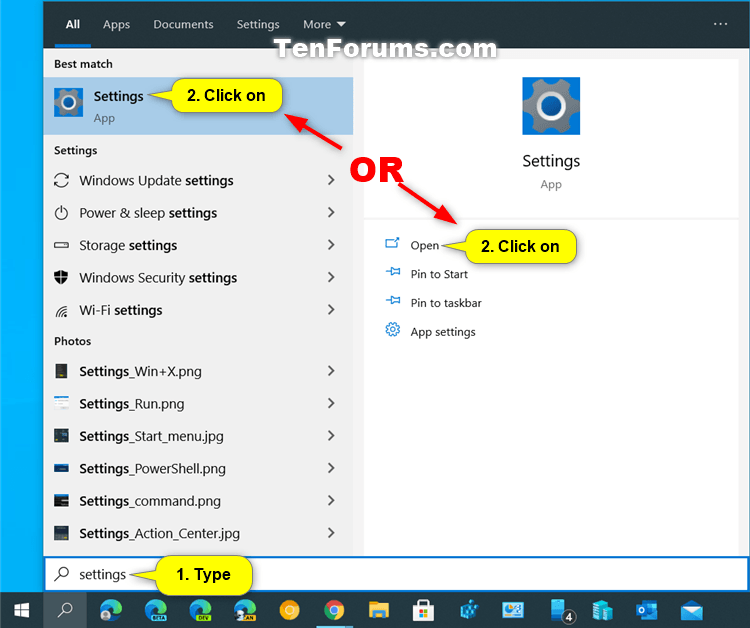The image size is (750, 628).
Task: Click the Windows Start button
Action: pos(22,610)
